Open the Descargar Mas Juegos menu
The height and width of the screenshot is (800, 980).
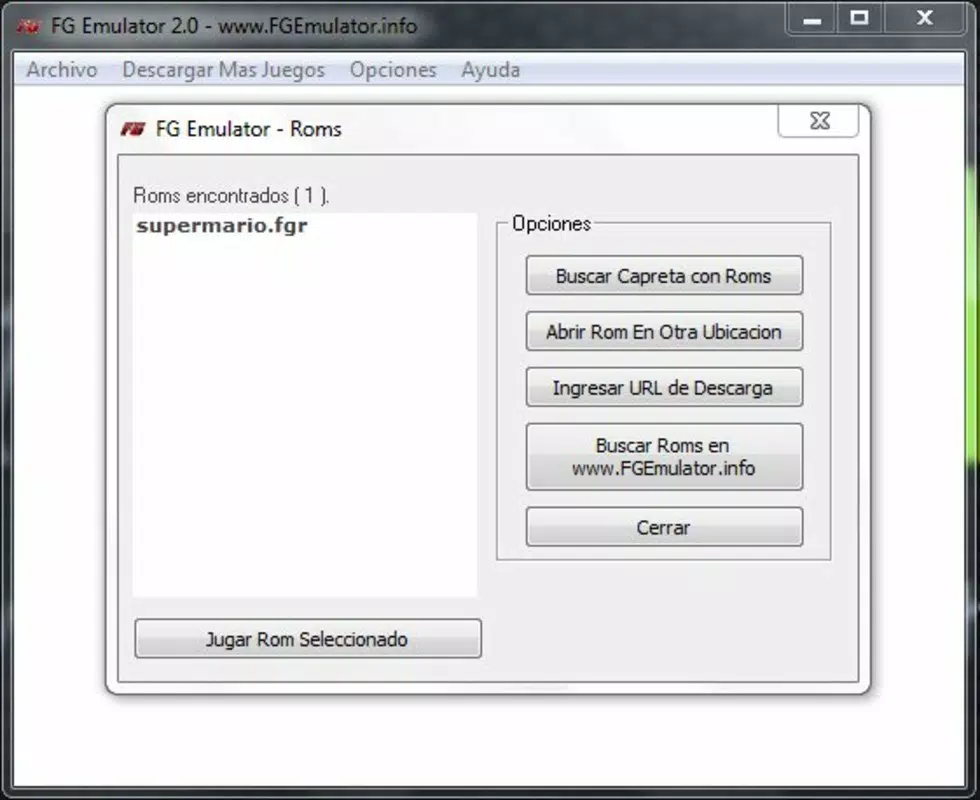click(x=224, y=69)
